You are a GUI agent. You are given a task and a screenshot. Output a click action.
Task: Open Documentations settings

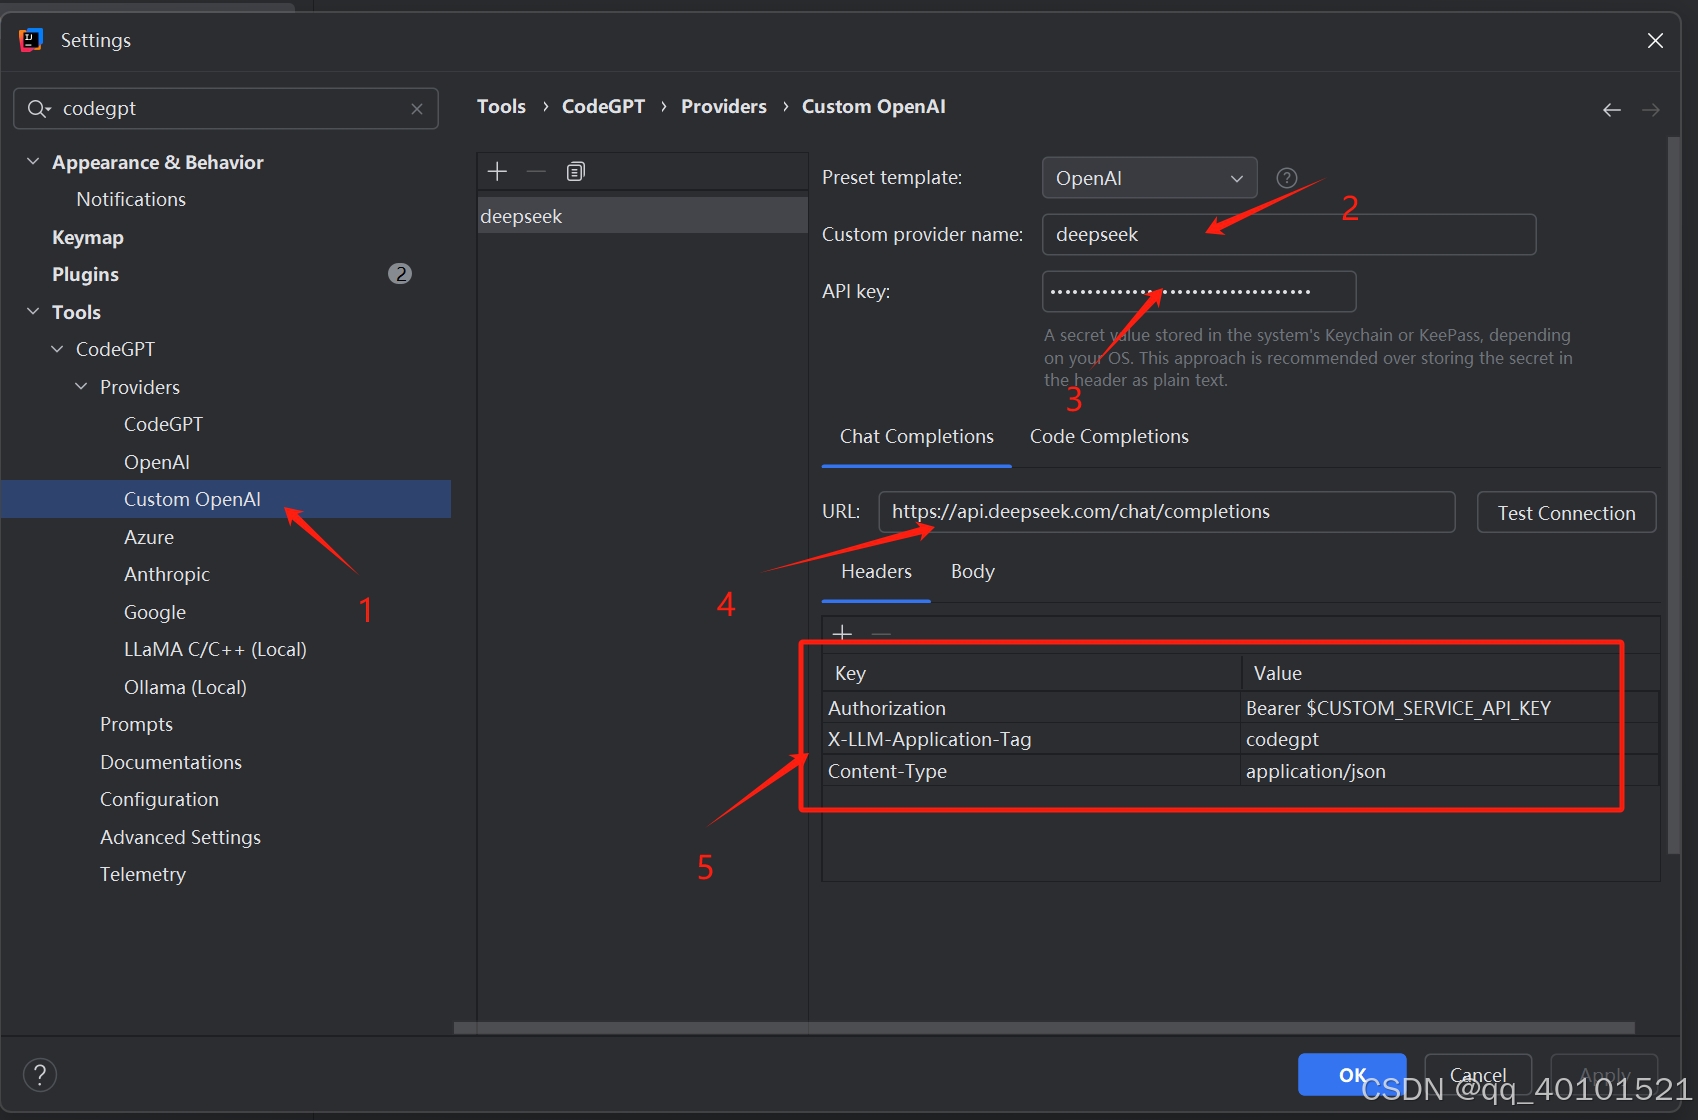point(171,762)
